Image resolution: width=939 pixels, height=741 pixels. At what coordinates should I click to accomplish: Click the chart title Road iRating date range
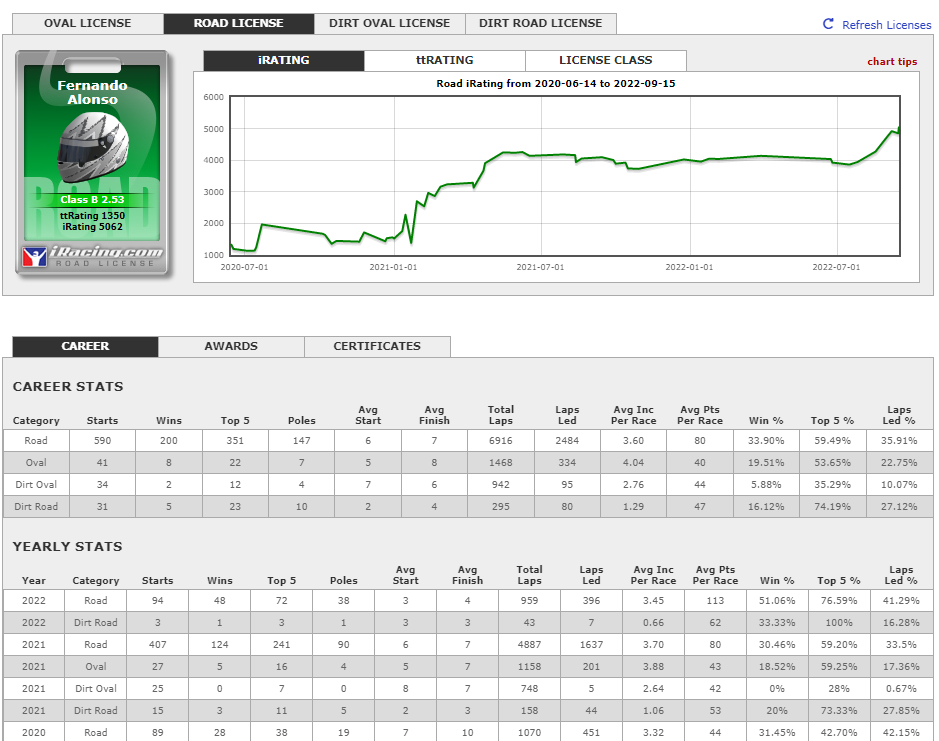555,84
